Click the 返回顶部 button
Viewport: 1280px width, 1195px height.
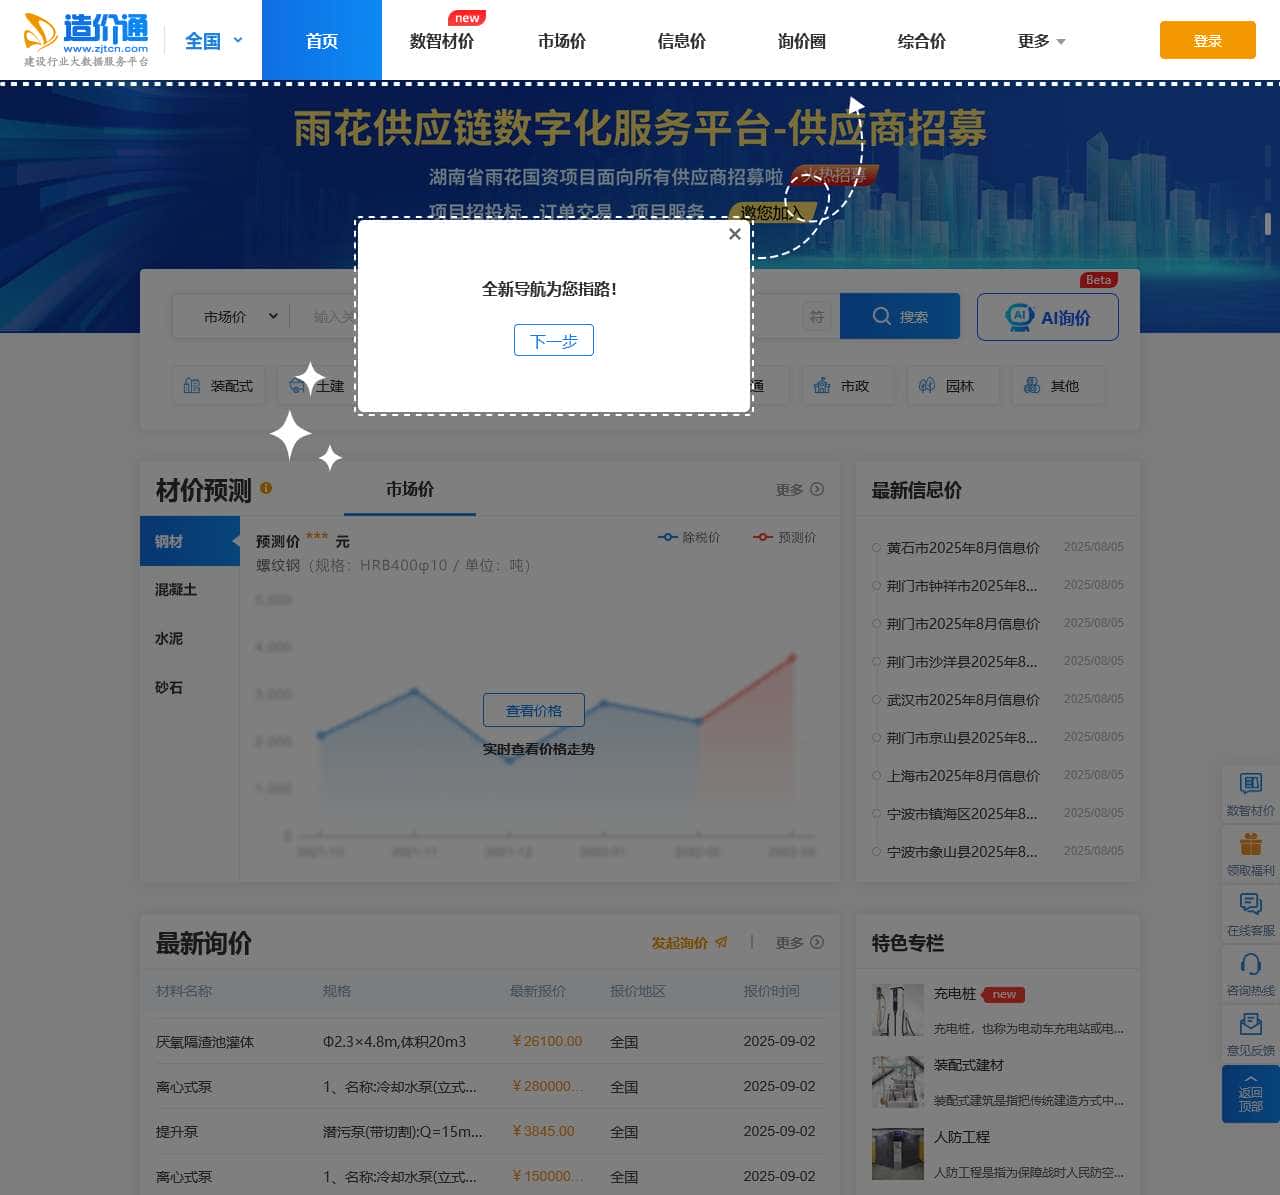(1250, 1094)
